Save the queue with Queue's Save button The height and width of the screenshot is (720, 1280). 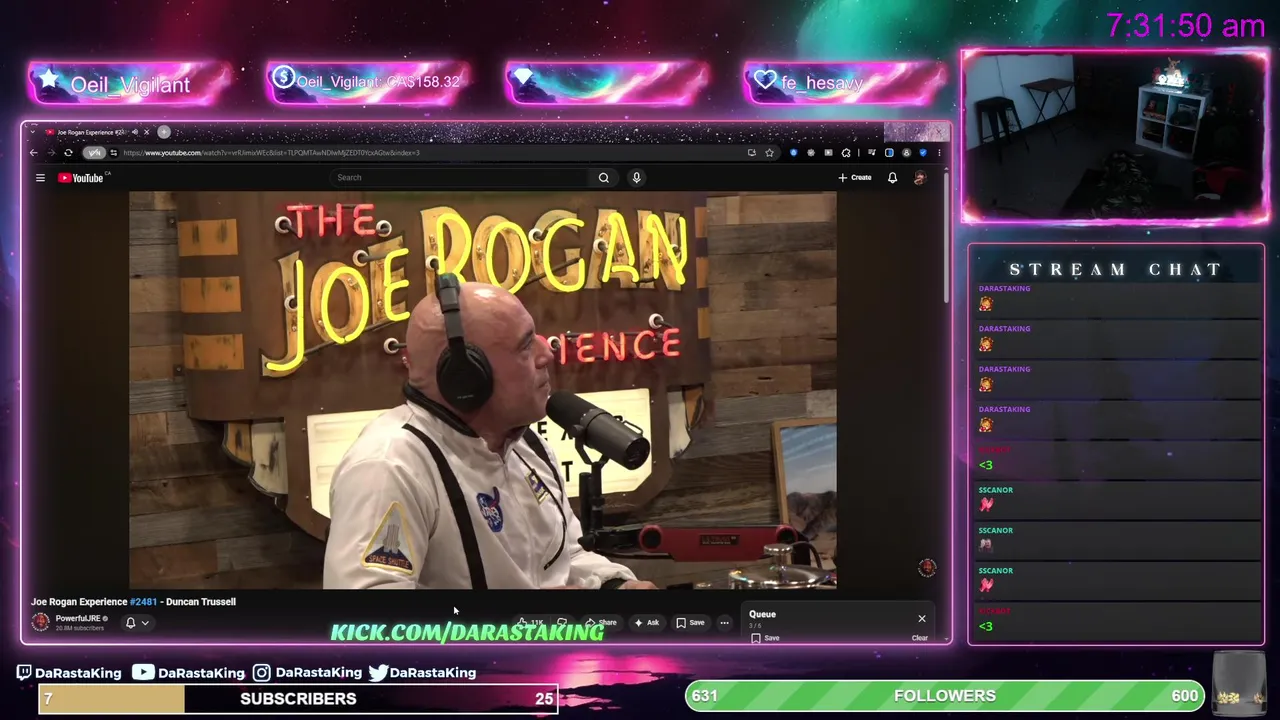click(x=766, y=638)
